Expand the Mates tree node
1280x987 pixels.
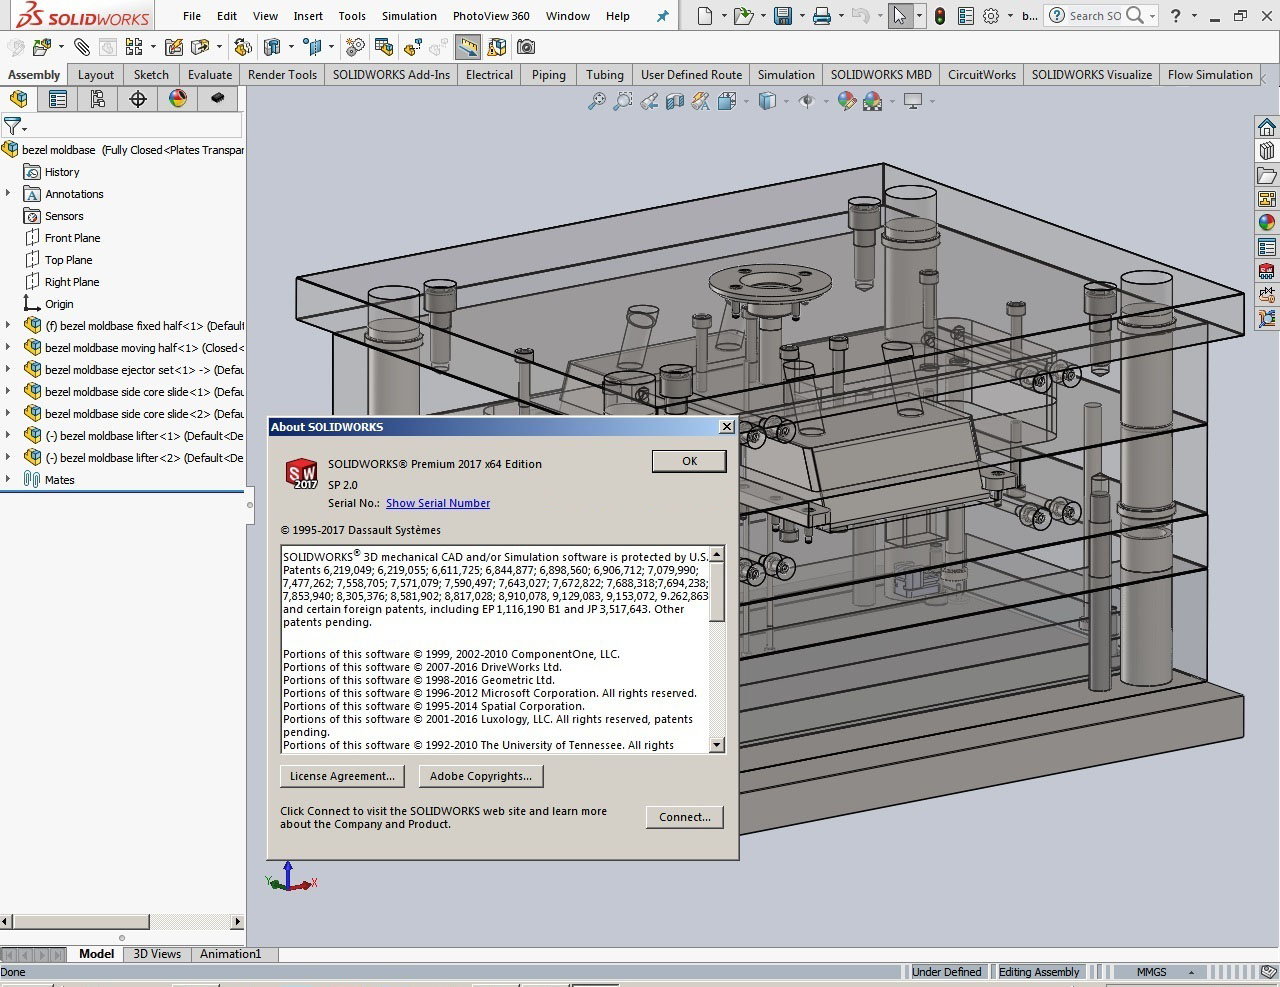tap(8, 480)
